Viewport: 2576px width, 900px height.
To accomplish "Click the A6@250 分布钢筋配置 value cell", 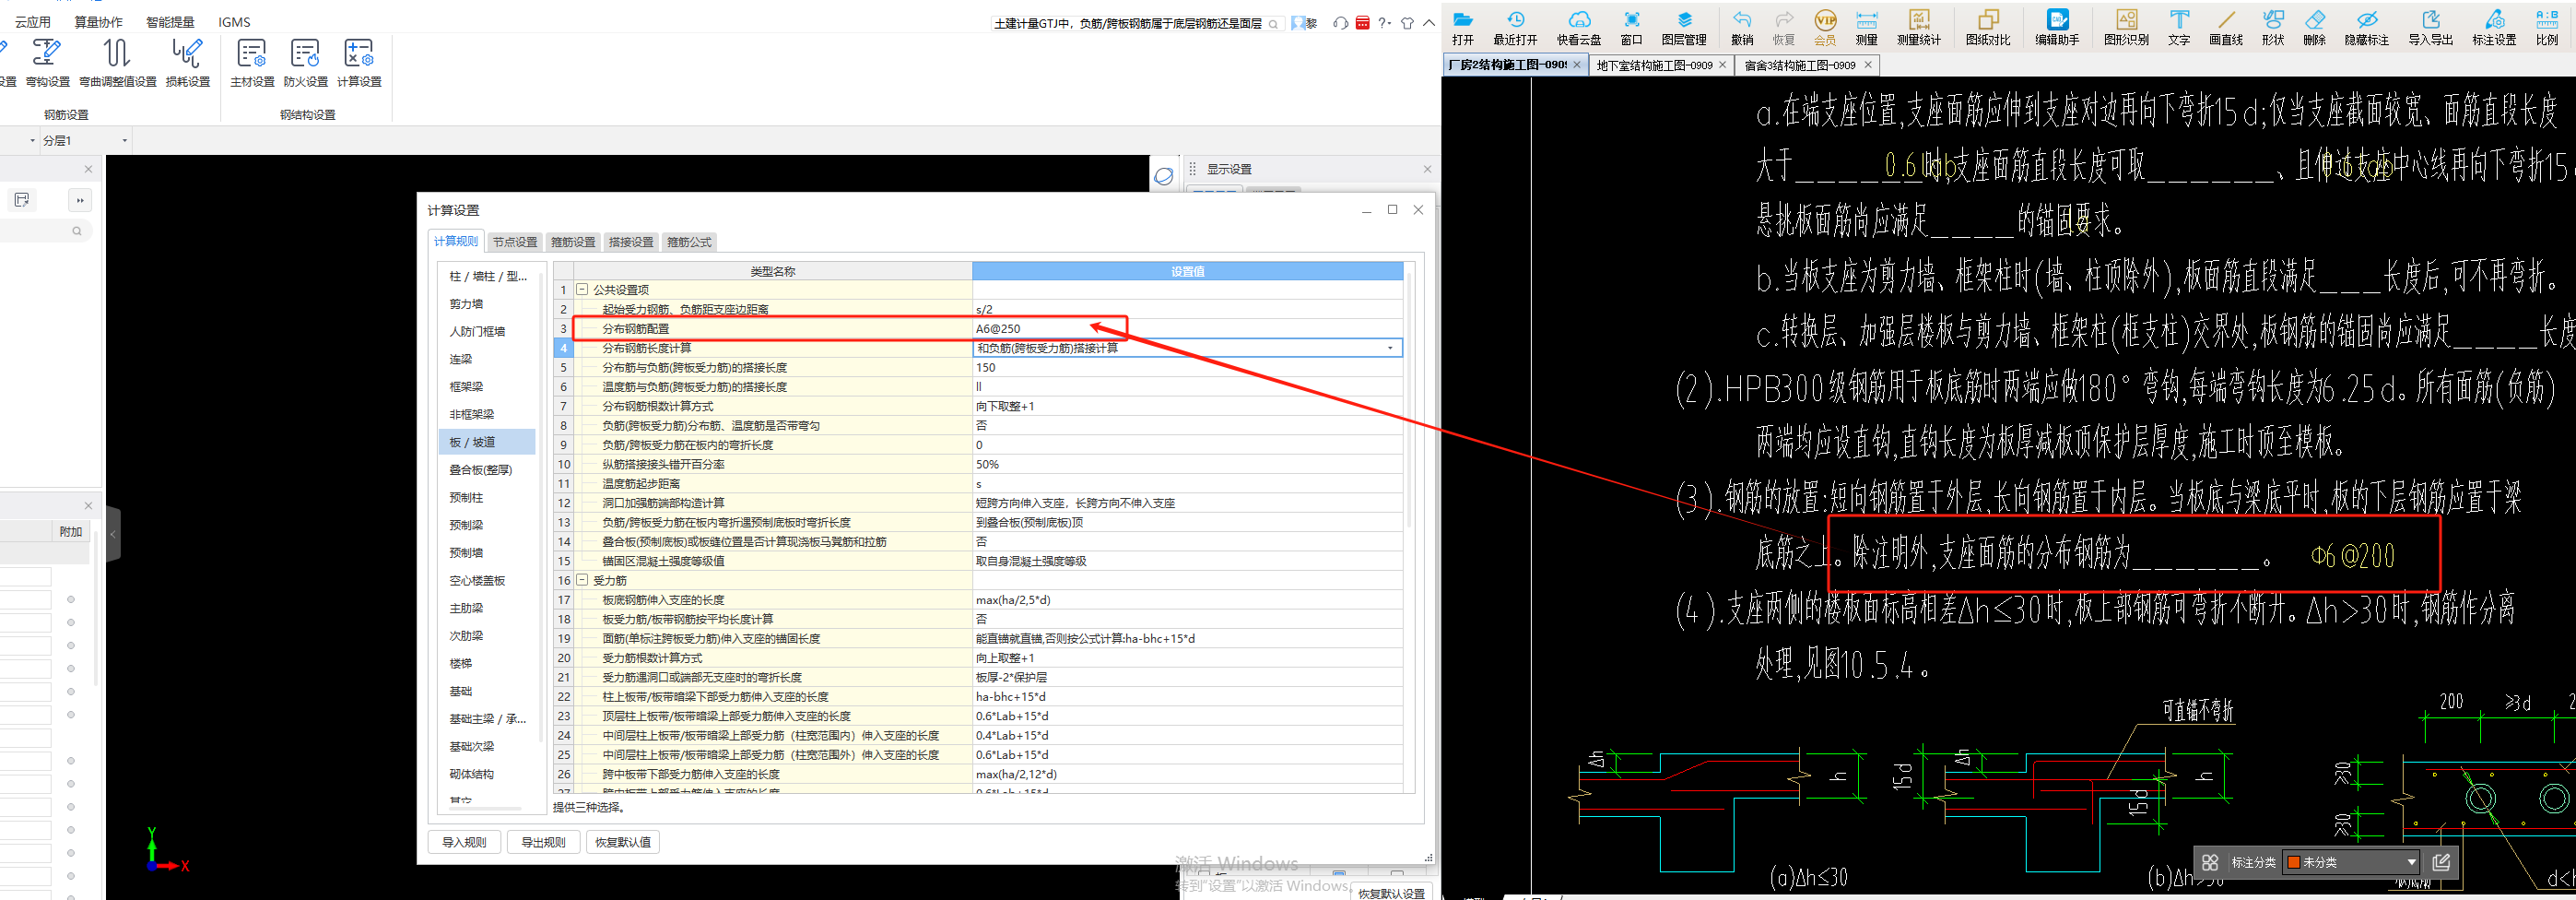I will click(1187, 328).
